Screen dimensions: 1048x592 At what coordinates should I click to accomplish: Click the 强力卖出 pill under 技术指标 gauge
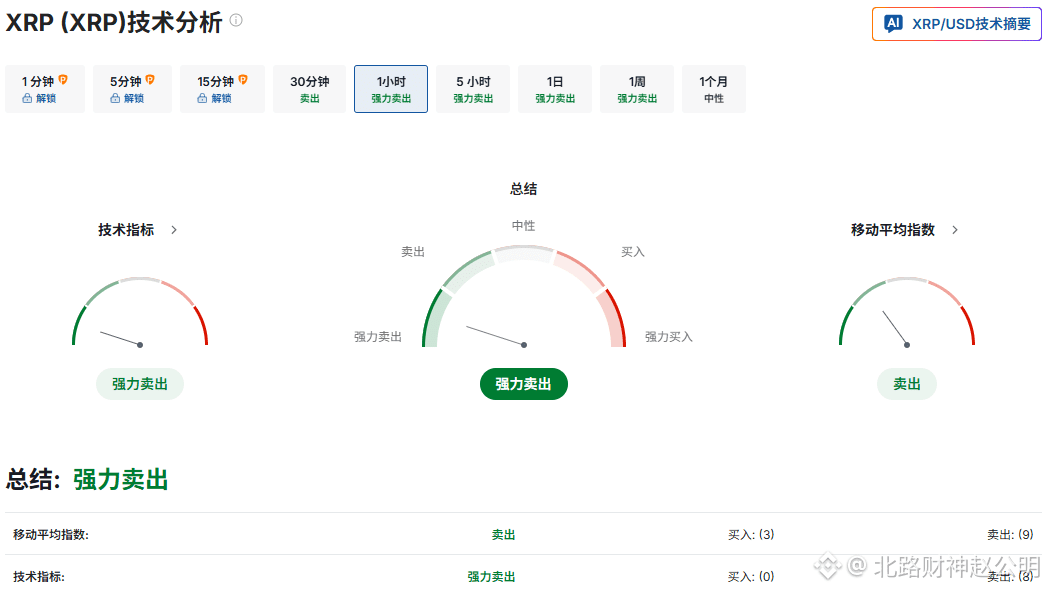(140, 384)
